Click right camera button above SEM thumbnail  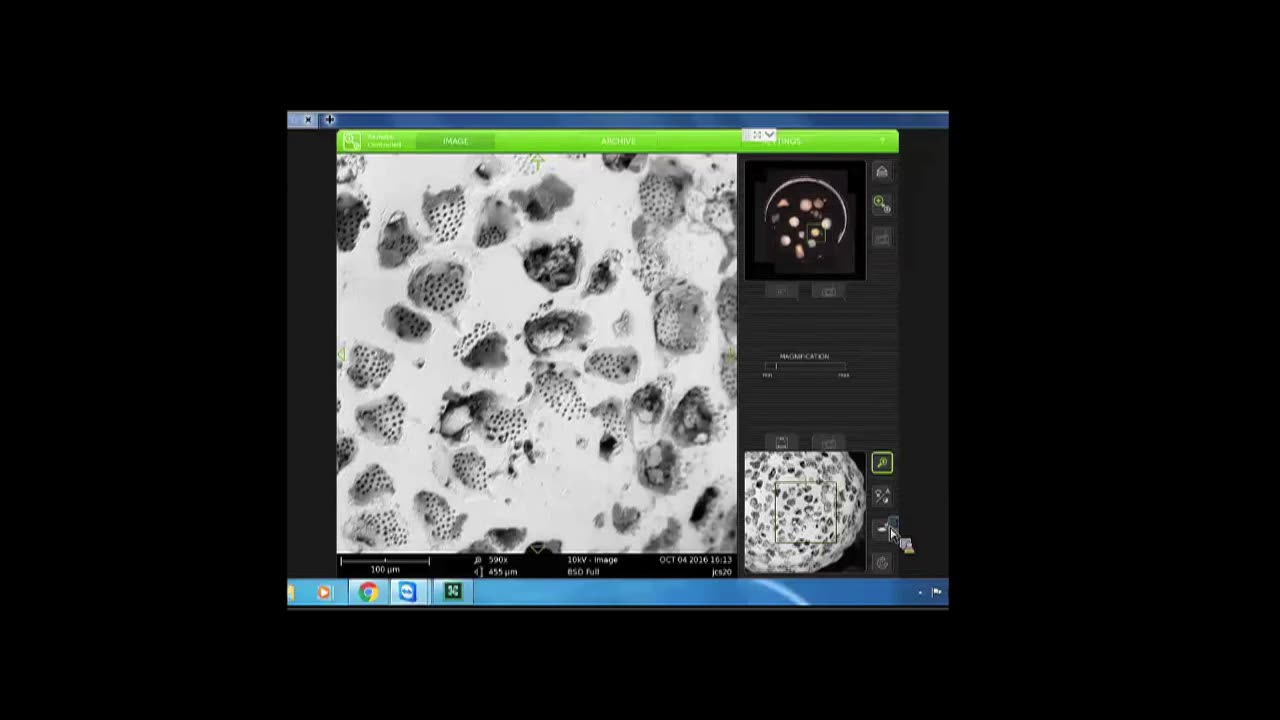tap(828, 442)
